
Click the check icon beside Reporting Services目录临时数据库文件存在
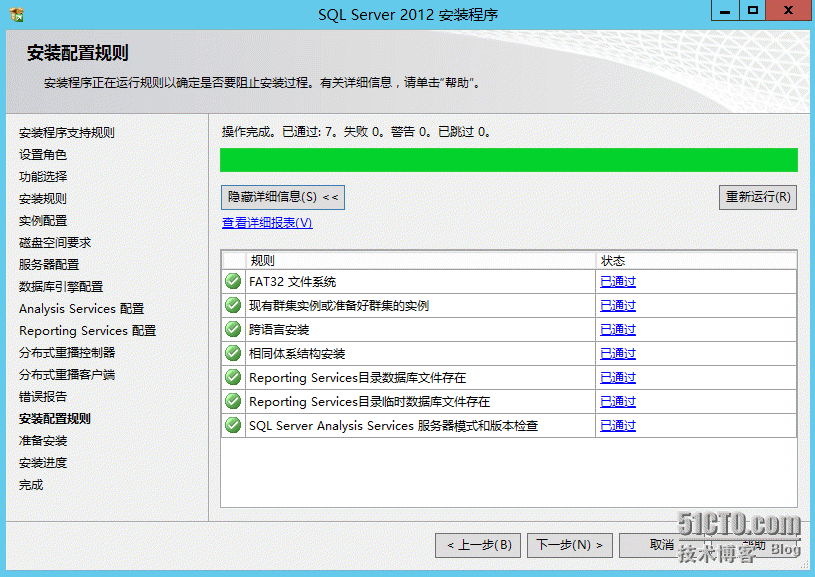(x=233, y=401)
